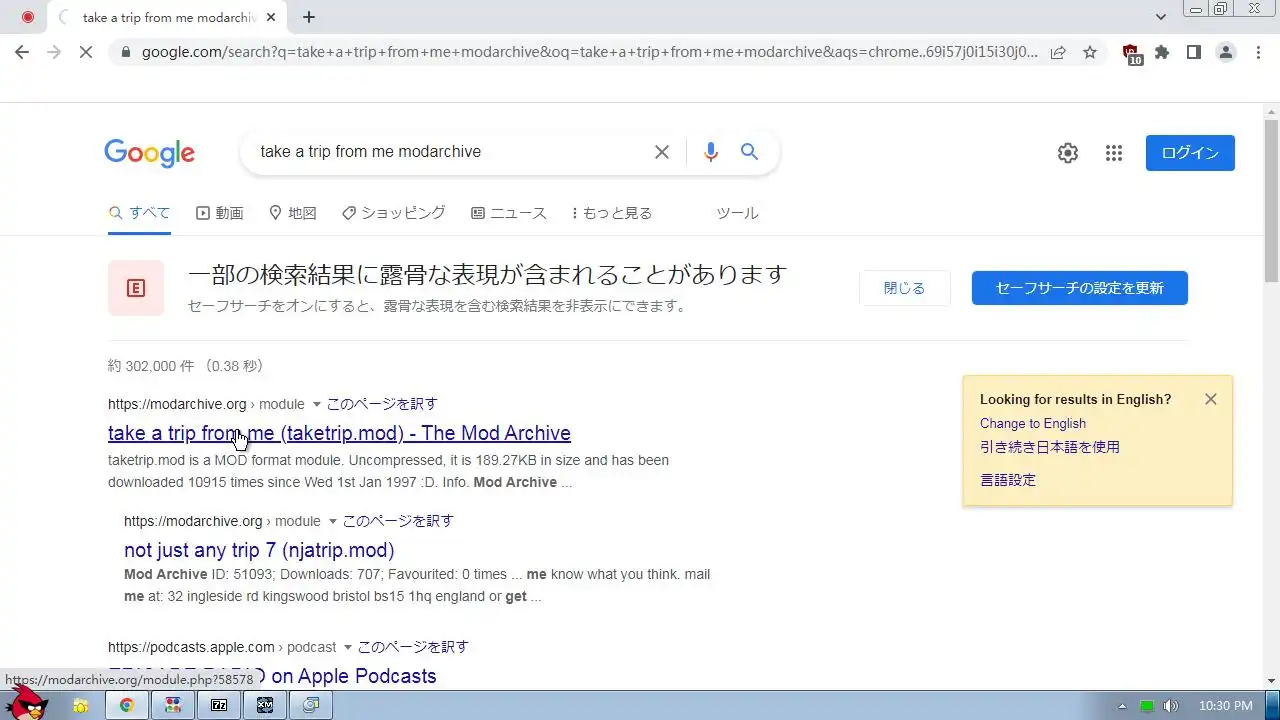Image resolution: width=1280 pixels, height=720 pixels.
Task: Stop loading the page
Action: click(x=86, y=52)
